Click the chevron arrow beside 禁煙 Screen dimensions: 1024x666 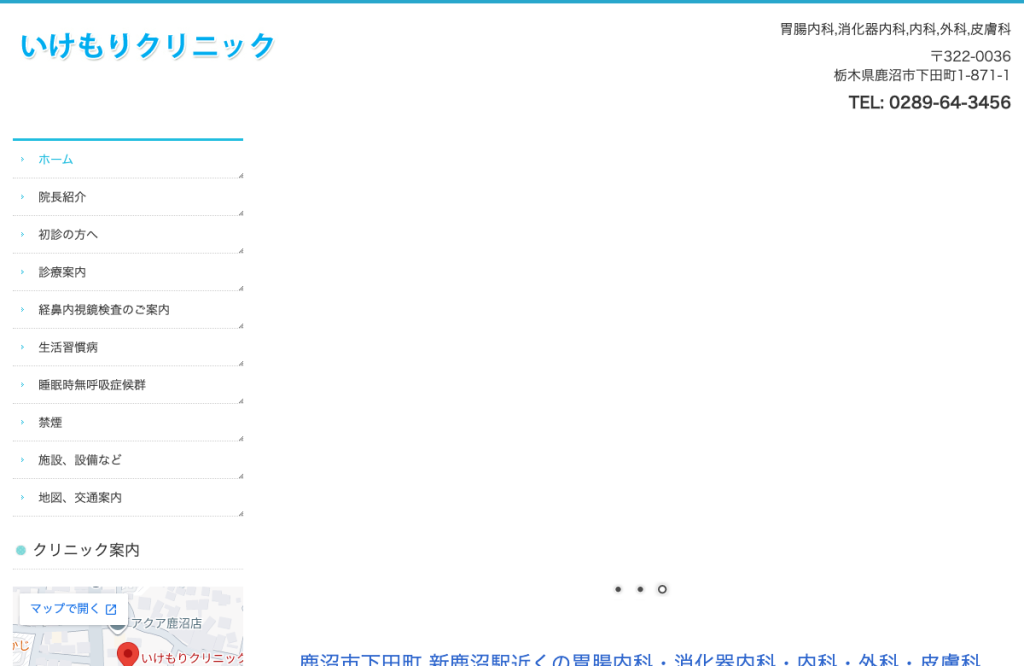[22, 422]
